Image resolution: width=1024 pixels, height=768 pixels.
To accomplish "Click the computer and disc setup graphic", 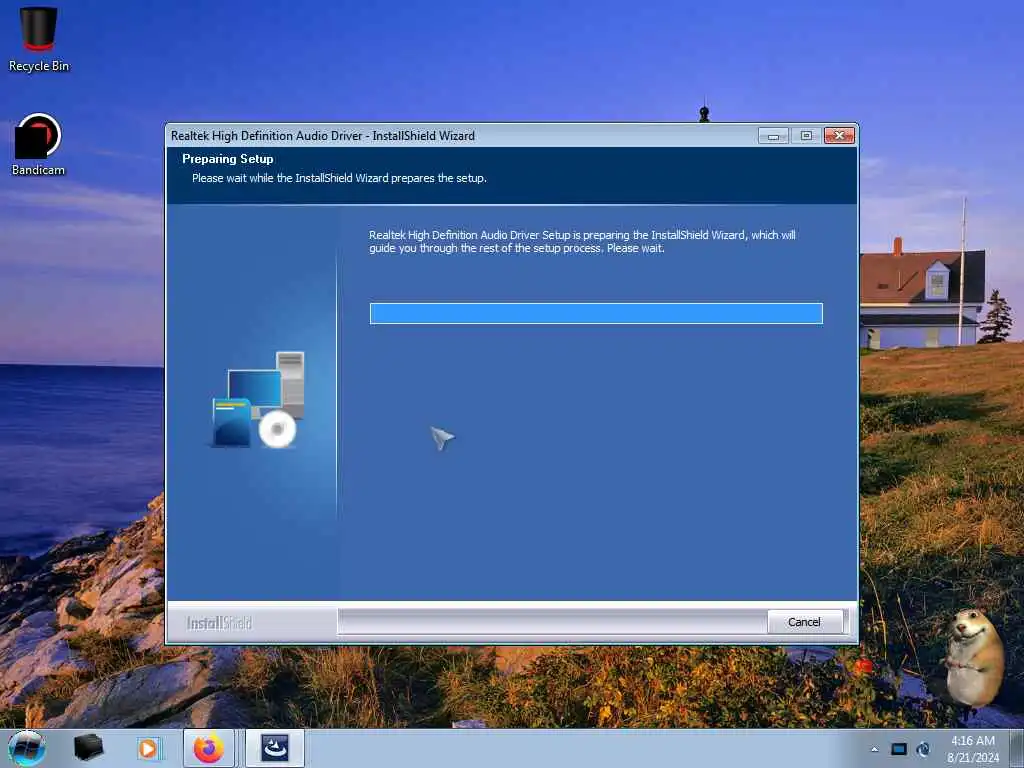I will click(258, 400).
